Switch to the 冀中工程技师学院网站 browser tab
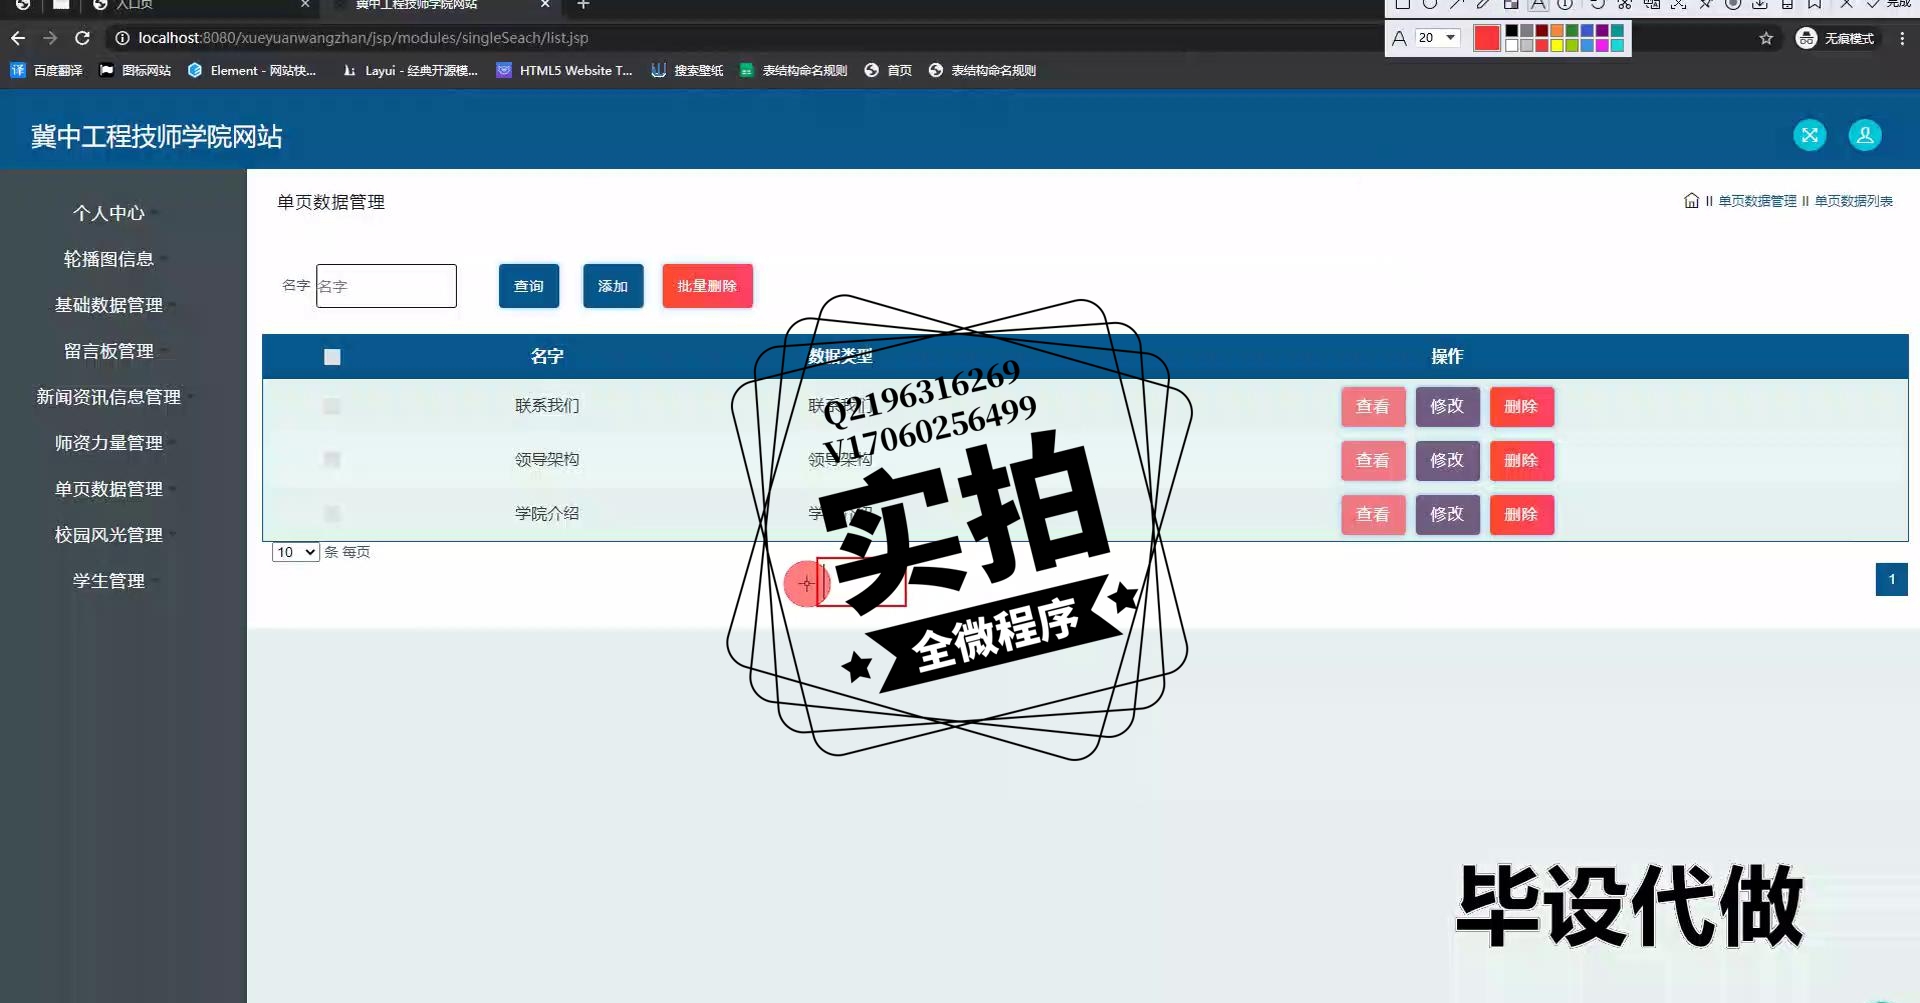 tap(440, 5)
